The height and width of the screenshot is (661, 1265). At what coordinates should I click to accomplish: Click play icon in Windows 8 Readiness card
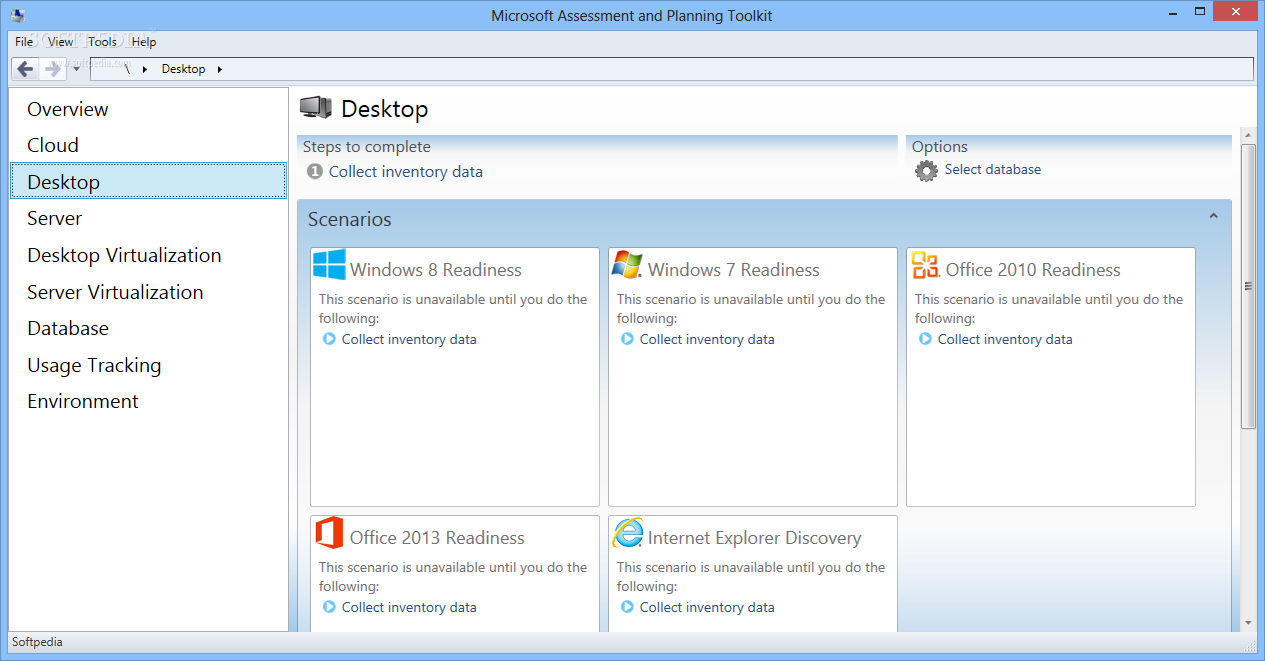329,339
